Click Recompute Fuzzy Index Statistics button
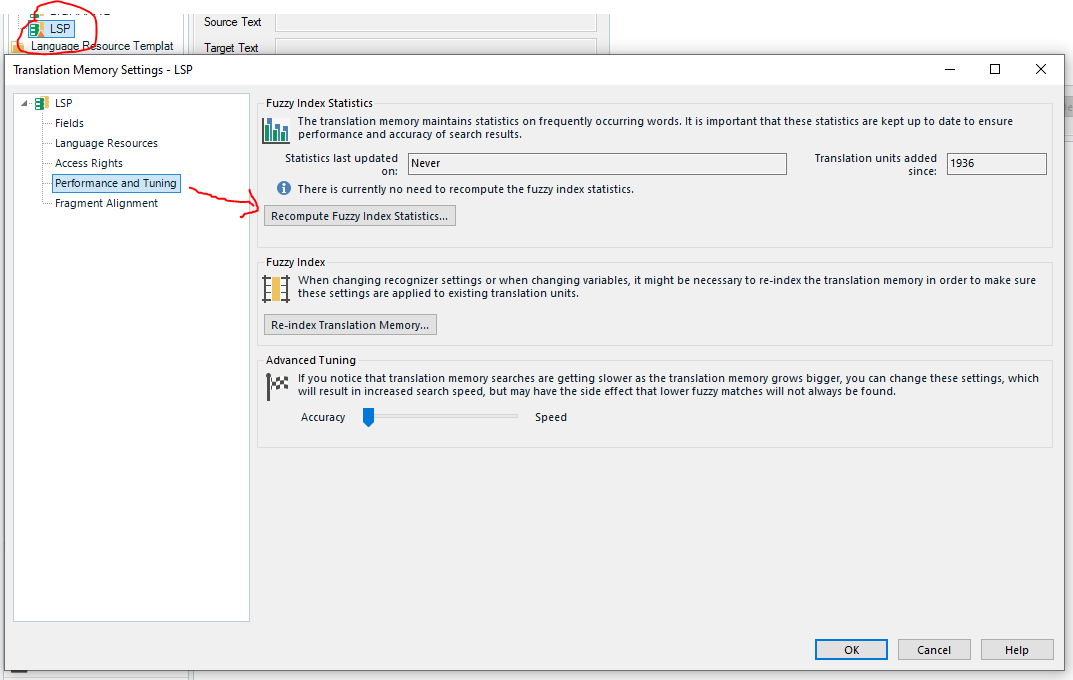The image size is (1073, 680). click(x=359, y=216)
